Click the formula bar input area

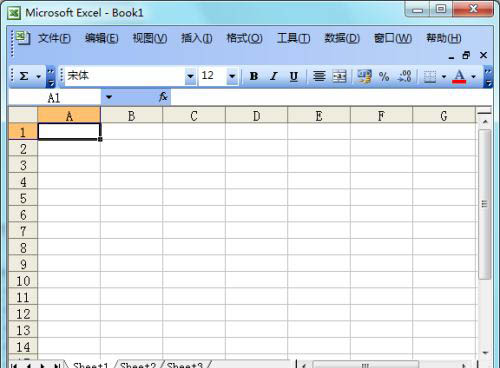(331, 97)
